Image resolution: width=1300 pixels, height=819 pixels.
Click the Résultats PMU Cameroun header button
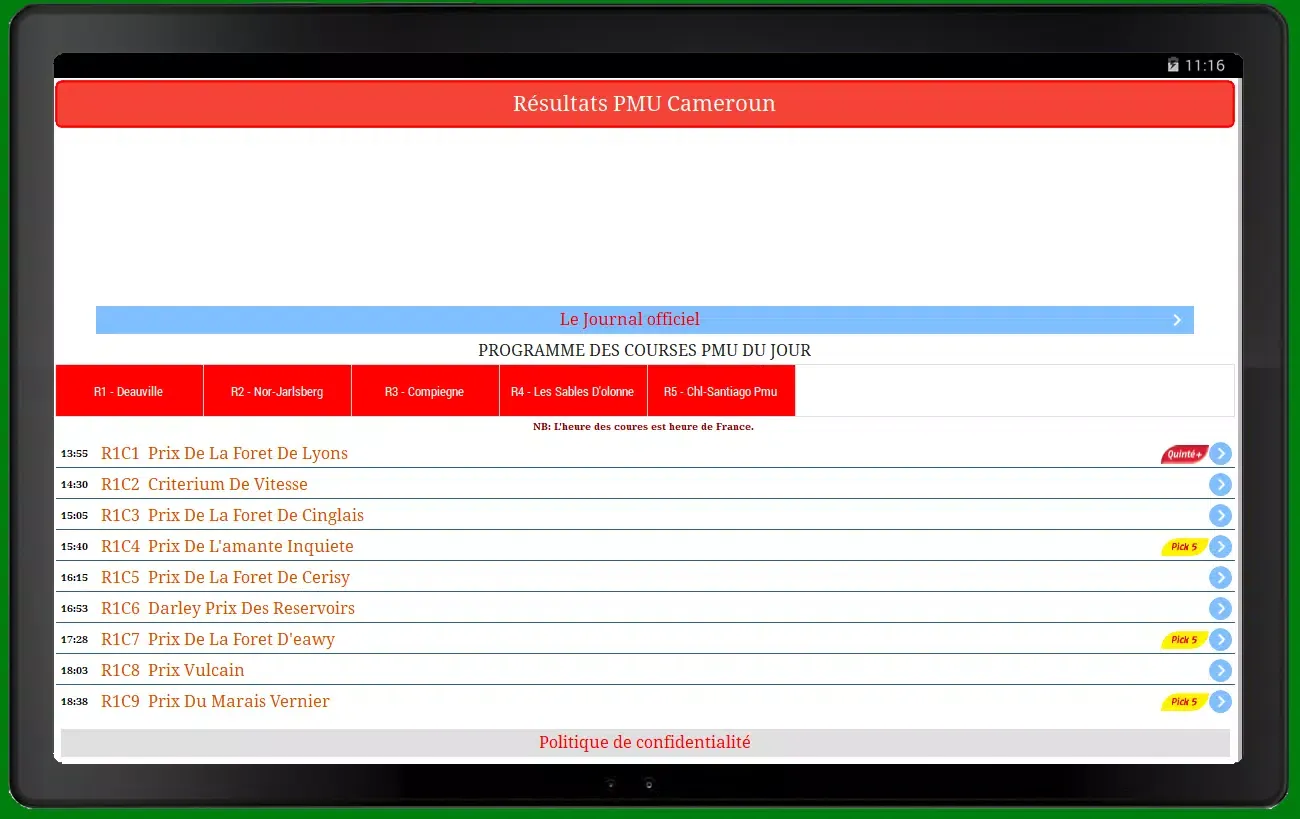click(x=645, y=104)
